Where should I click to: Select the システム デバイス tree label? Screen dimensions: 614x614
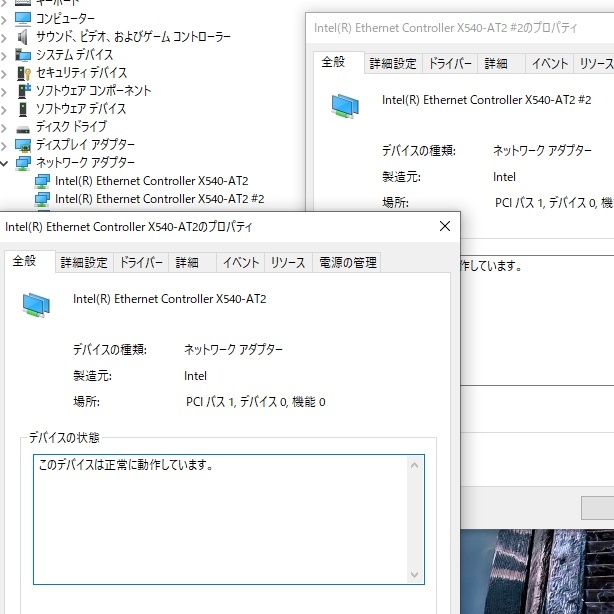click(74, 55)
